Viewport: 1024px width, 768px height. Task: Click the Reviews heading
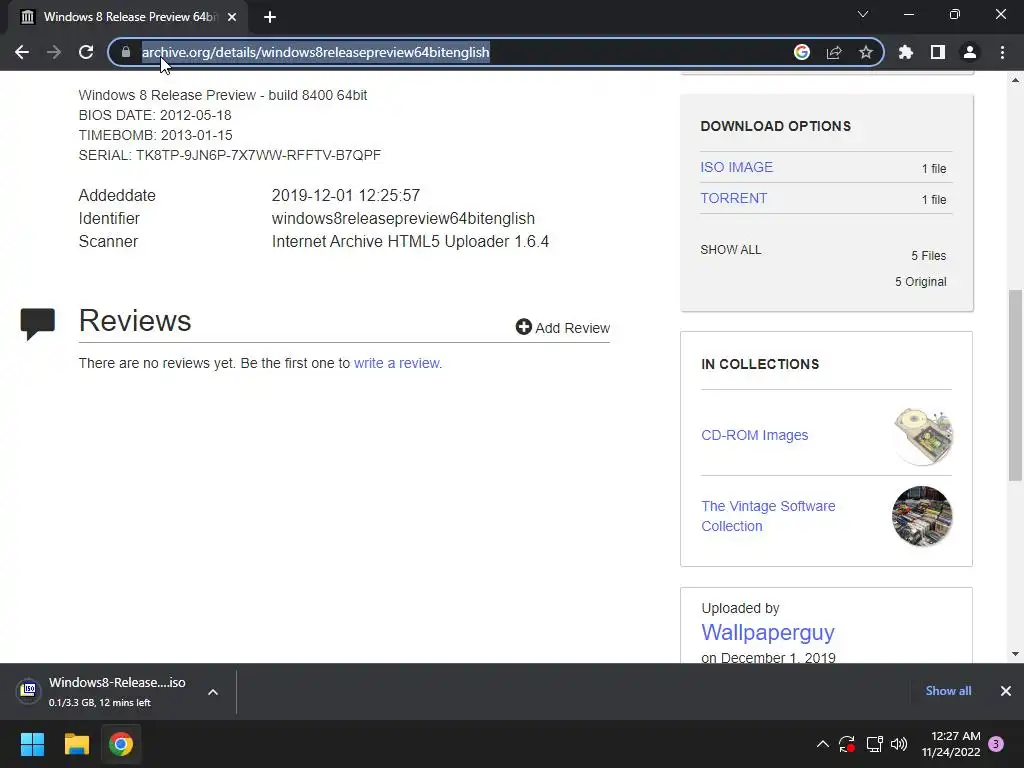pyautogui.click(x=135, y=321)
